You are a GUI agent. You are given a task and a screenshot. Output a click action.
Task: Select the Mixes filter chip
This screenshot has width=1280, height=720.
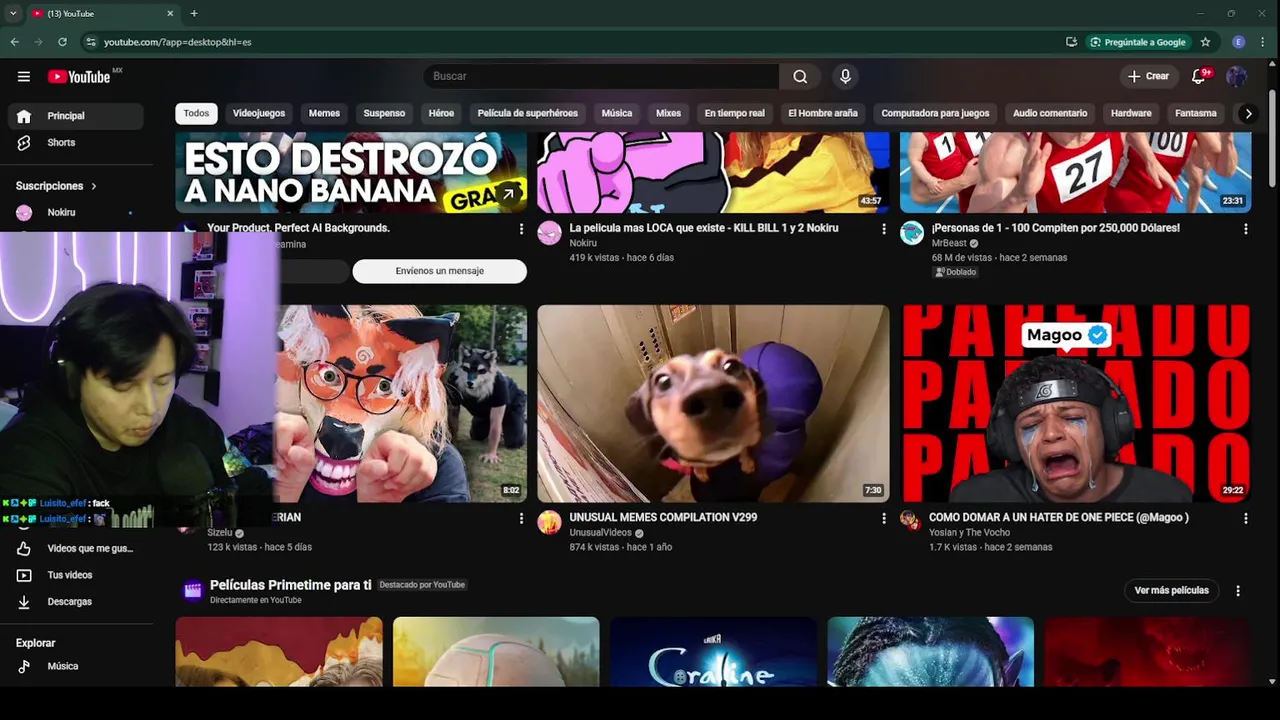668,113
